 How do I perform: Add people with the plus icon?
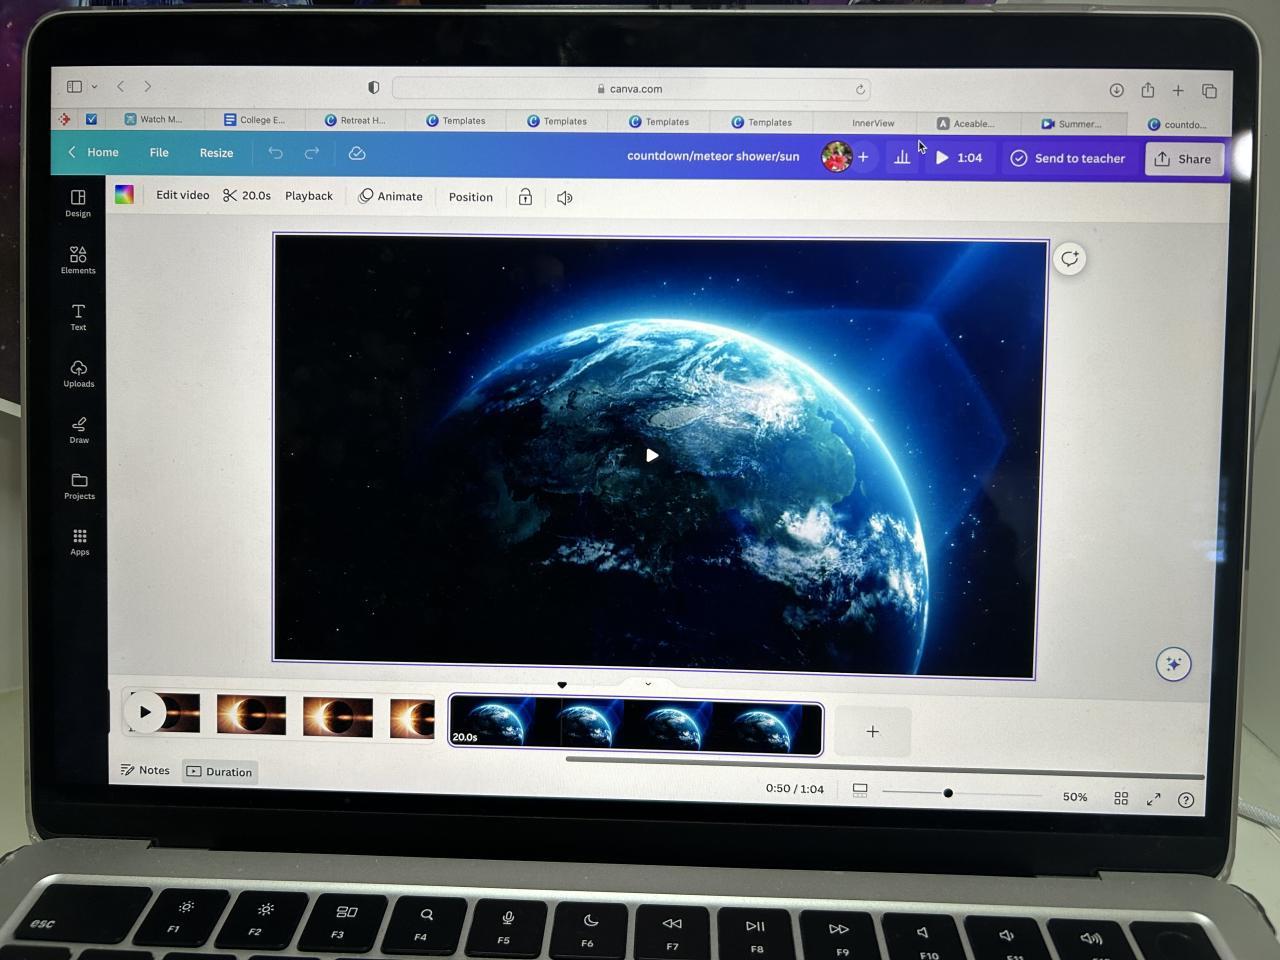863,157
